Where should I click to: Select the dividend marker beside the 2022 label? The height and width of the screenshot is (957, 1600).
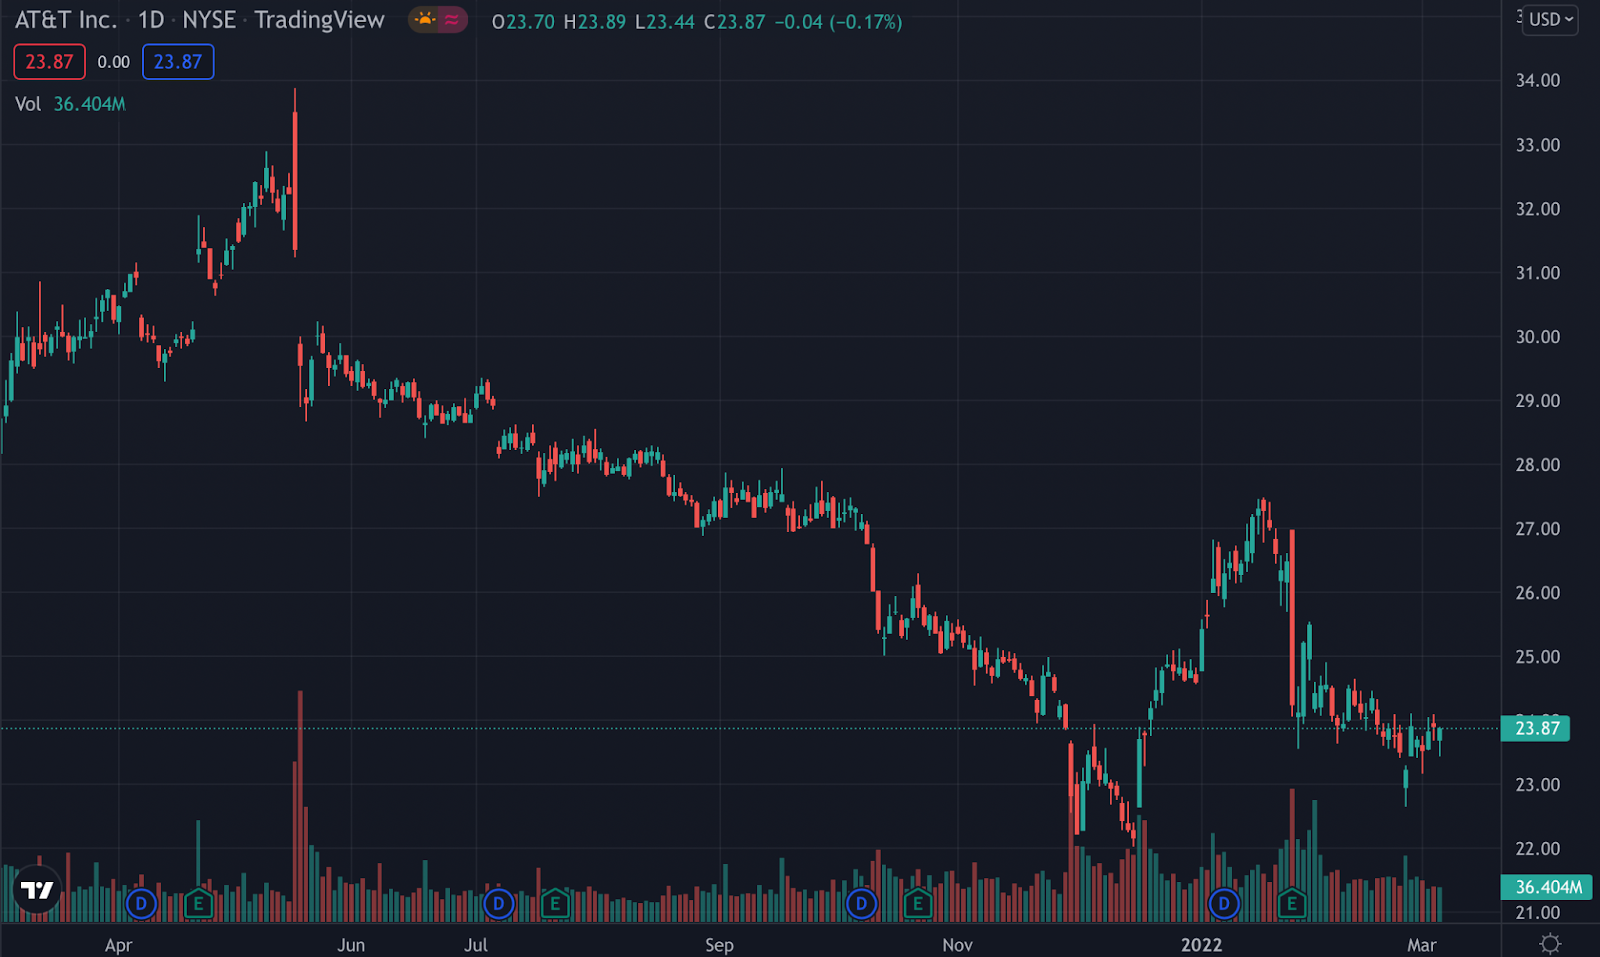point(1223,904)
